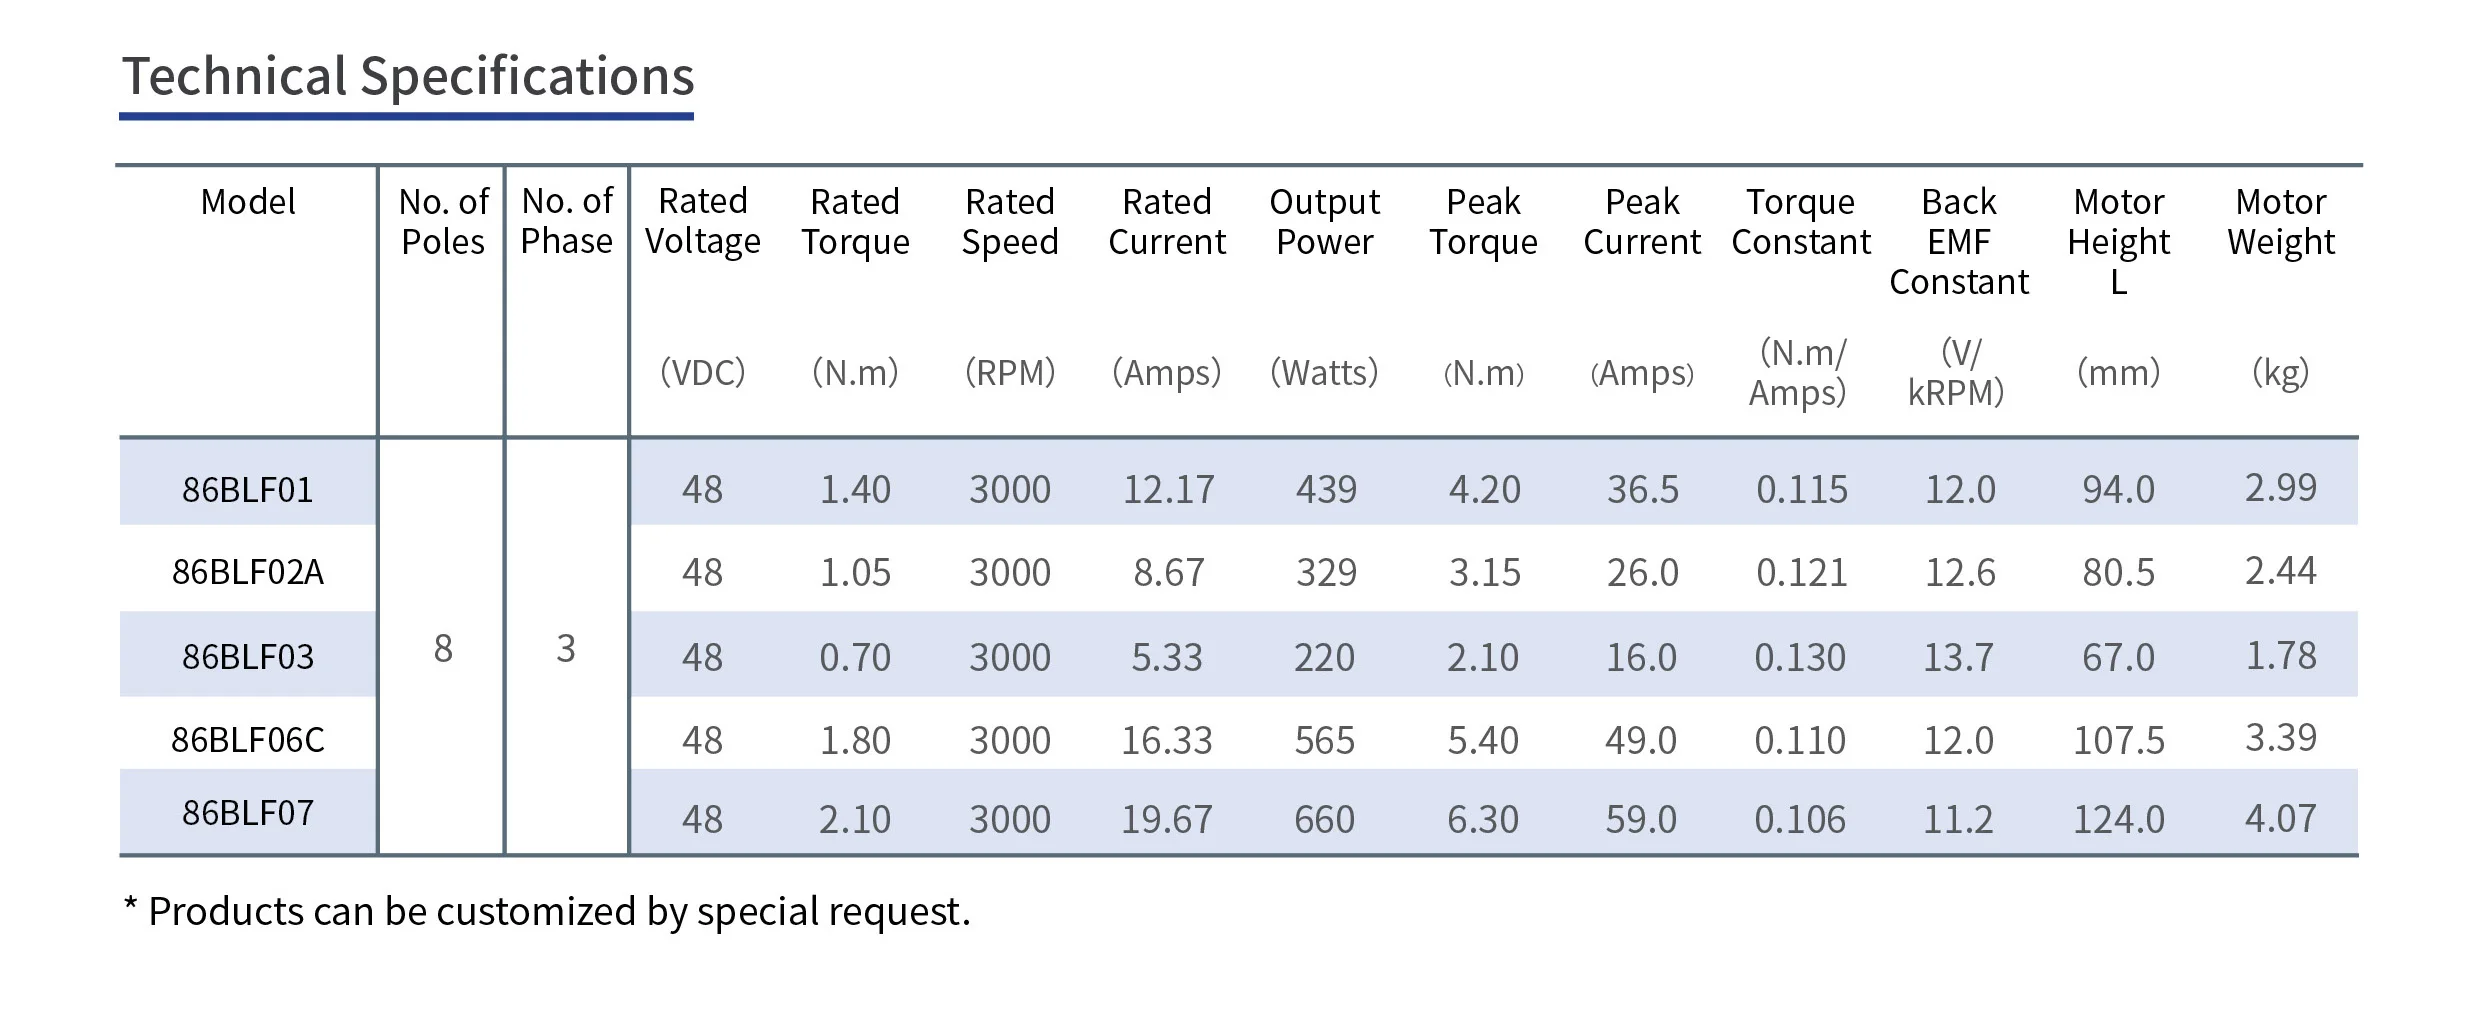The height and width of the screenshot is (1025, 2480).
Task: Click the Motor Weight column header
Action: pos(2280,222)
